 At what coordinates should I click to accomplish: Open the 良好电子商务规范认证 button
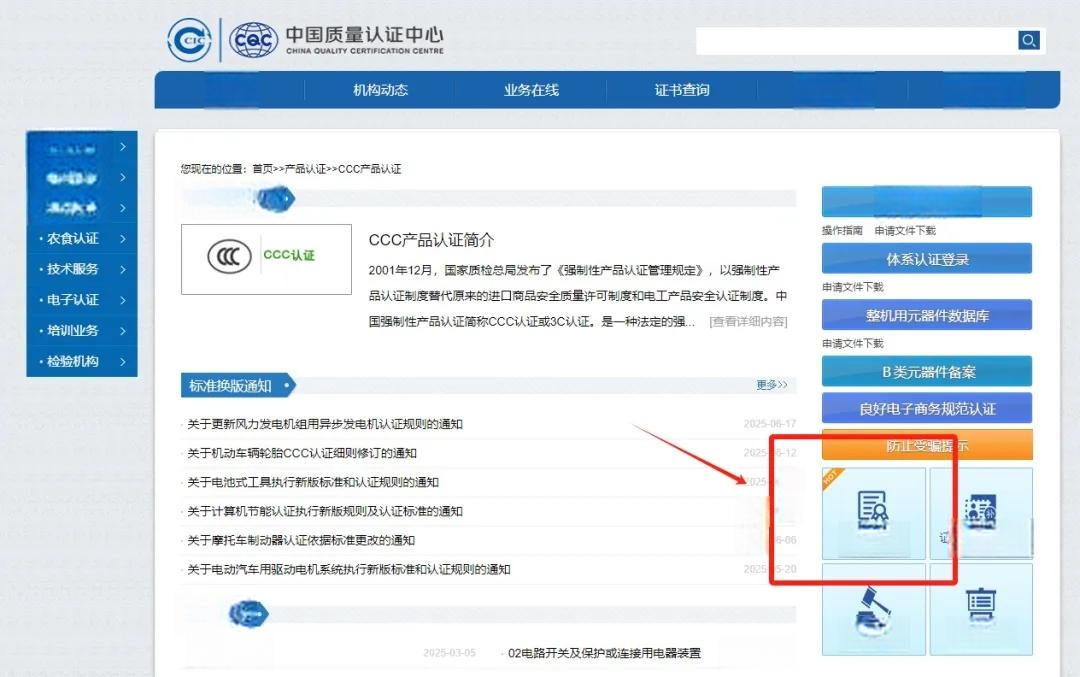click(927, 408)
